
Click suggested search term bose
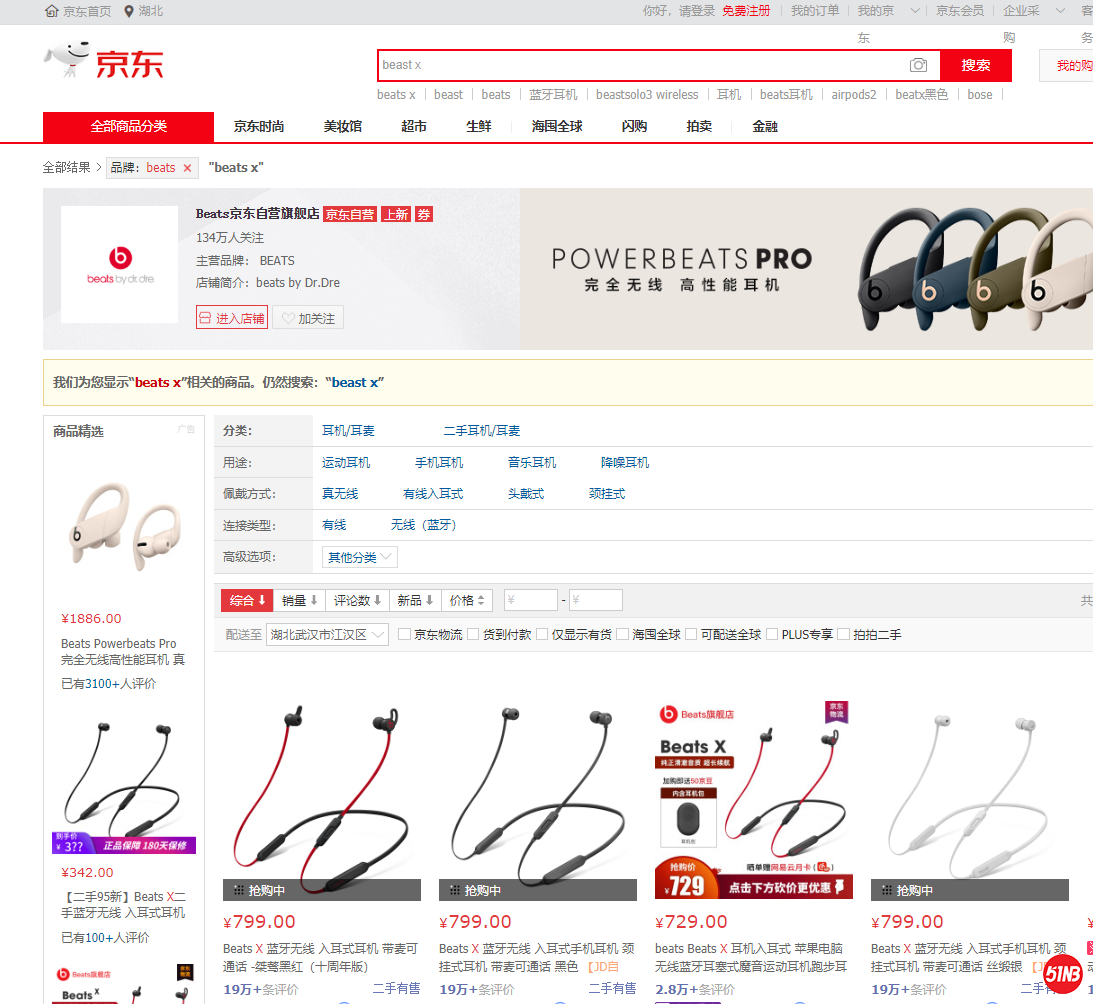[979, 94]
